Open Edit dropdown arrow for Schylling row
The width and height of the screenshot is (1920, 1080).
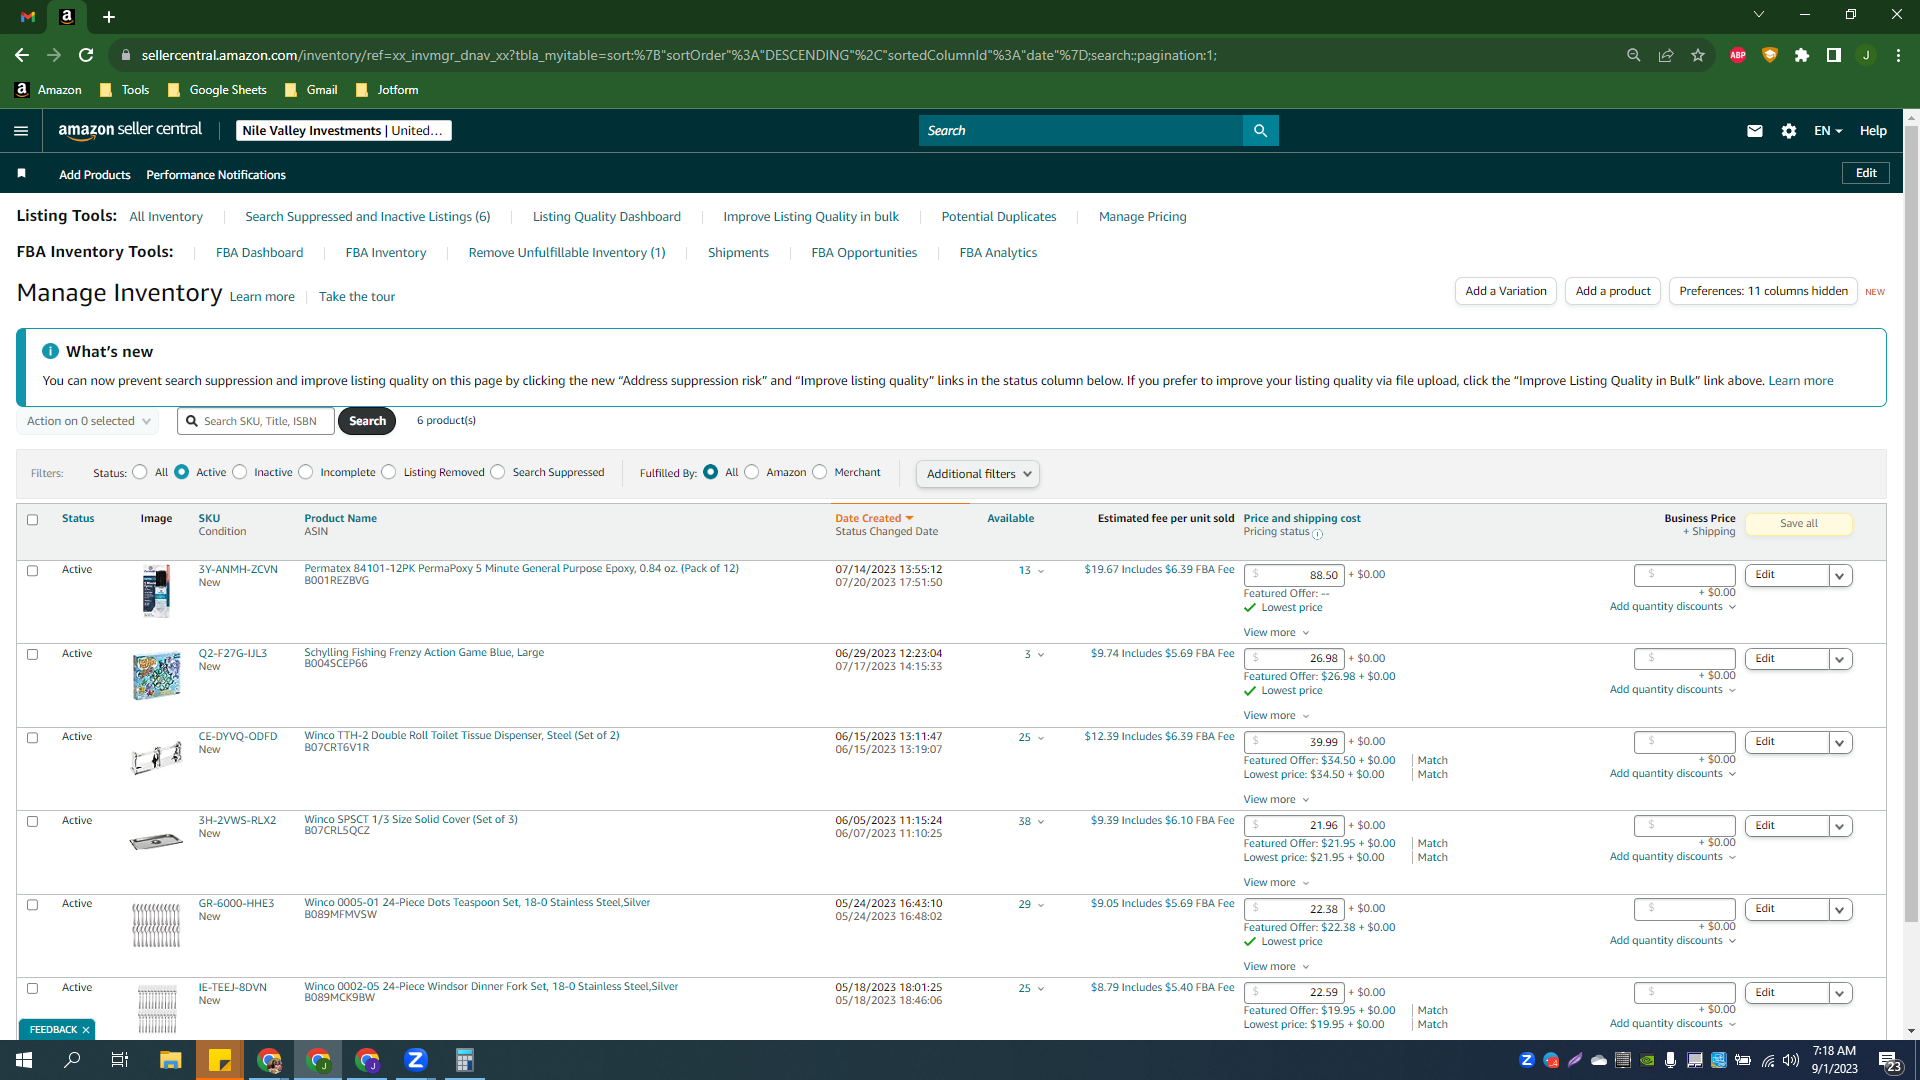(1840, 660)
